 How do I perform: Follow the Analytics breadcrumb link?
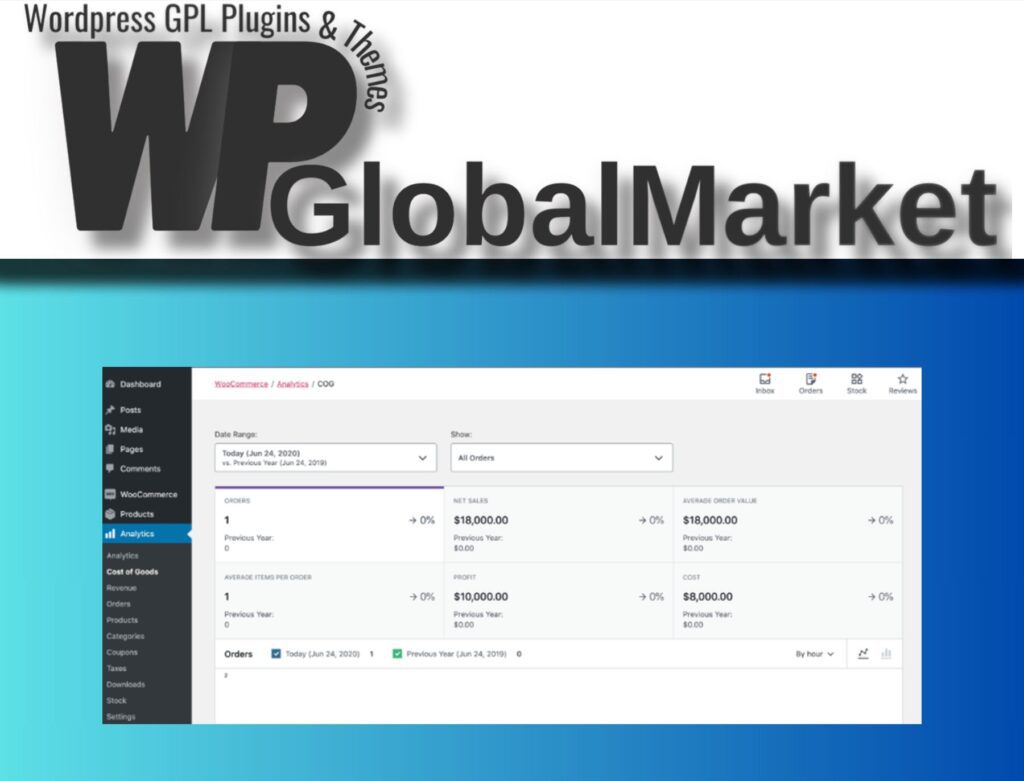tap(293, 384)
